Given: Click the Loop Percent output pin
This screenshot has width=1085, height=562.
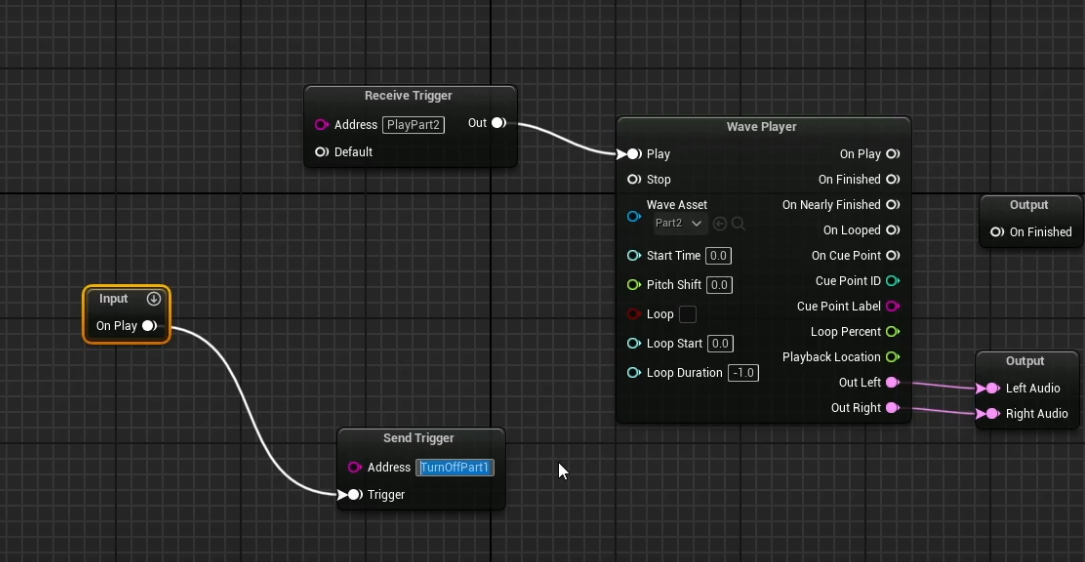Looking at the screenshot, I should coord(893,332).
